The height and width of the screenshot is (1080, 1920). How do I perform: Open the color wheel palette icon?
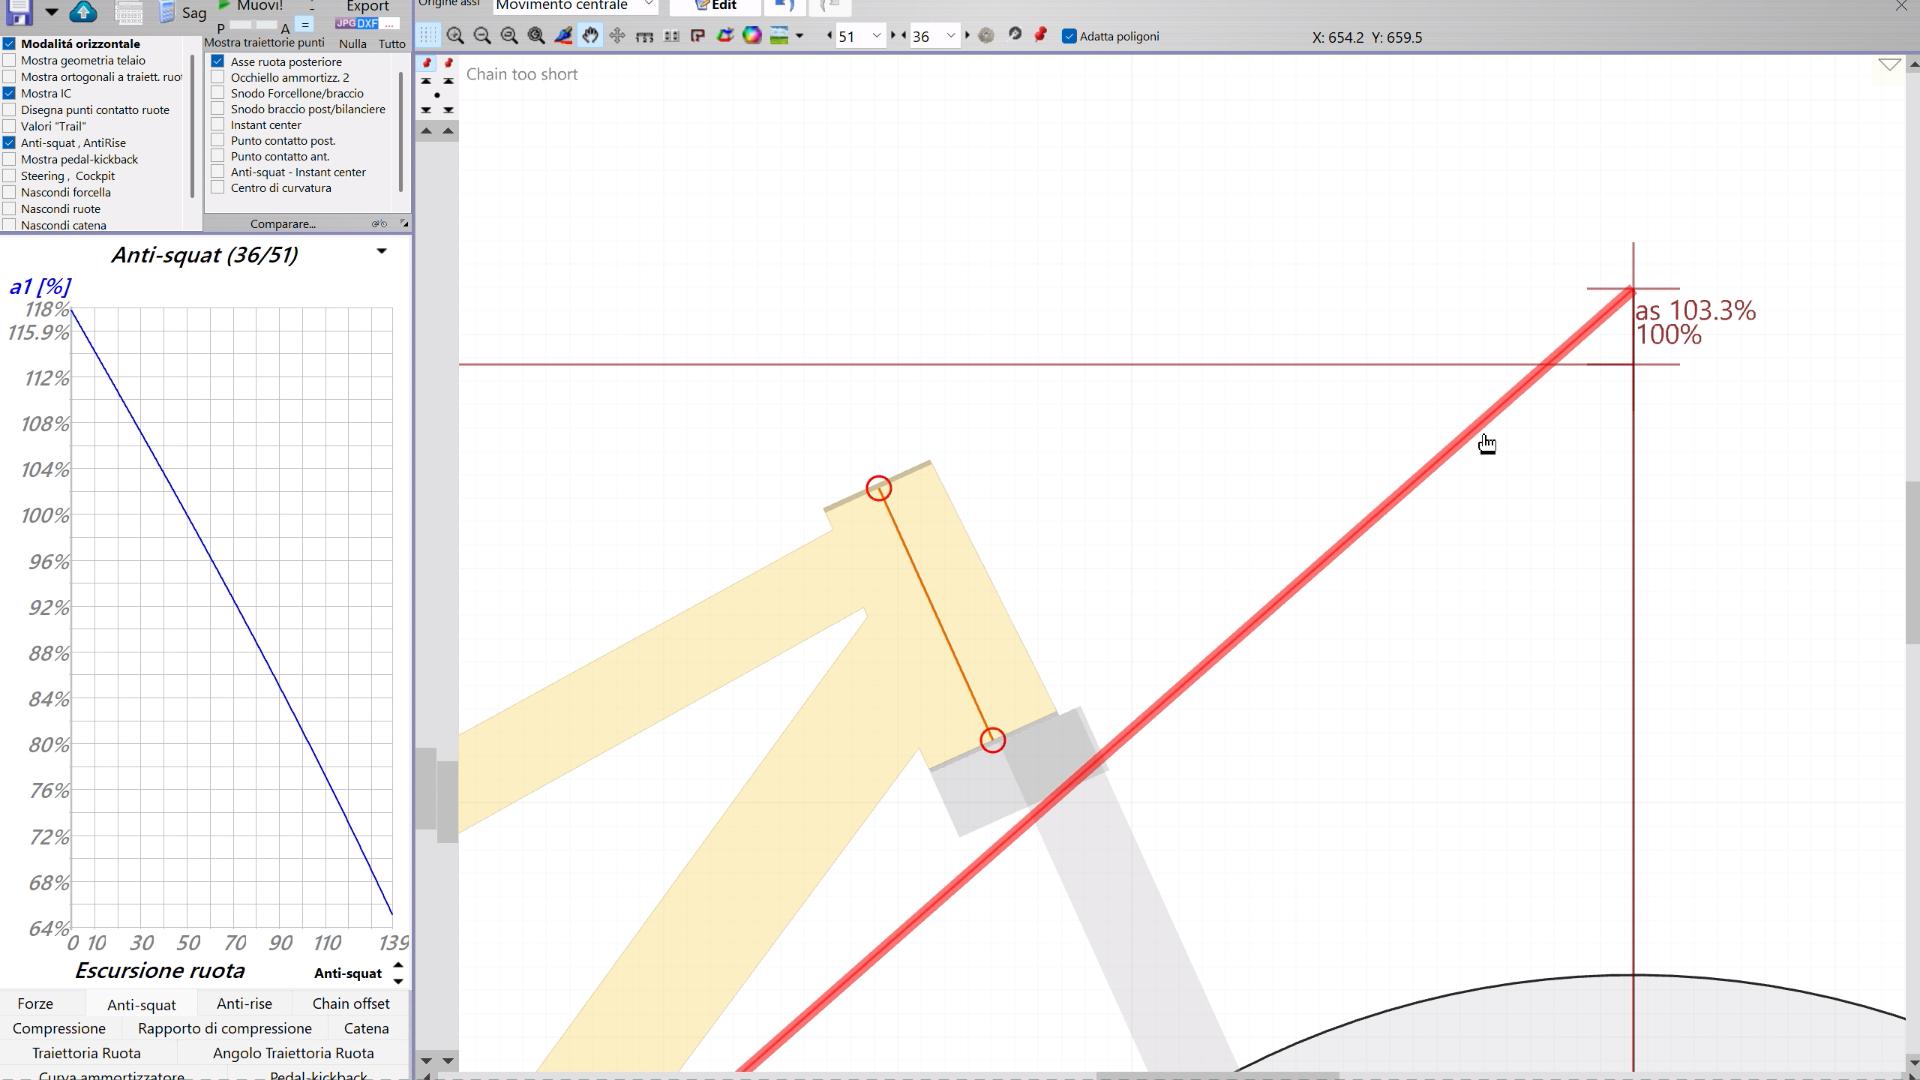[x=752, y=36]
